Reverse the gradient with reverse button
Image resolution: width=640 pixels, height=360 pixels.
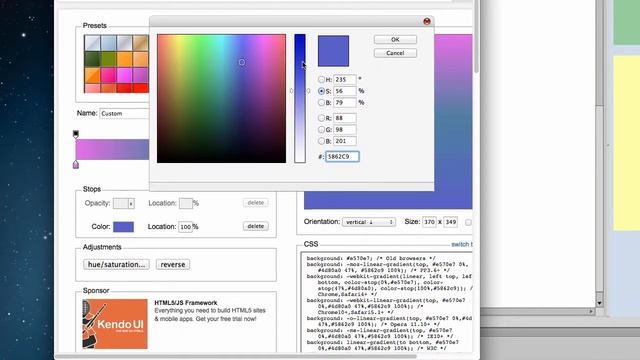(173, 264)
